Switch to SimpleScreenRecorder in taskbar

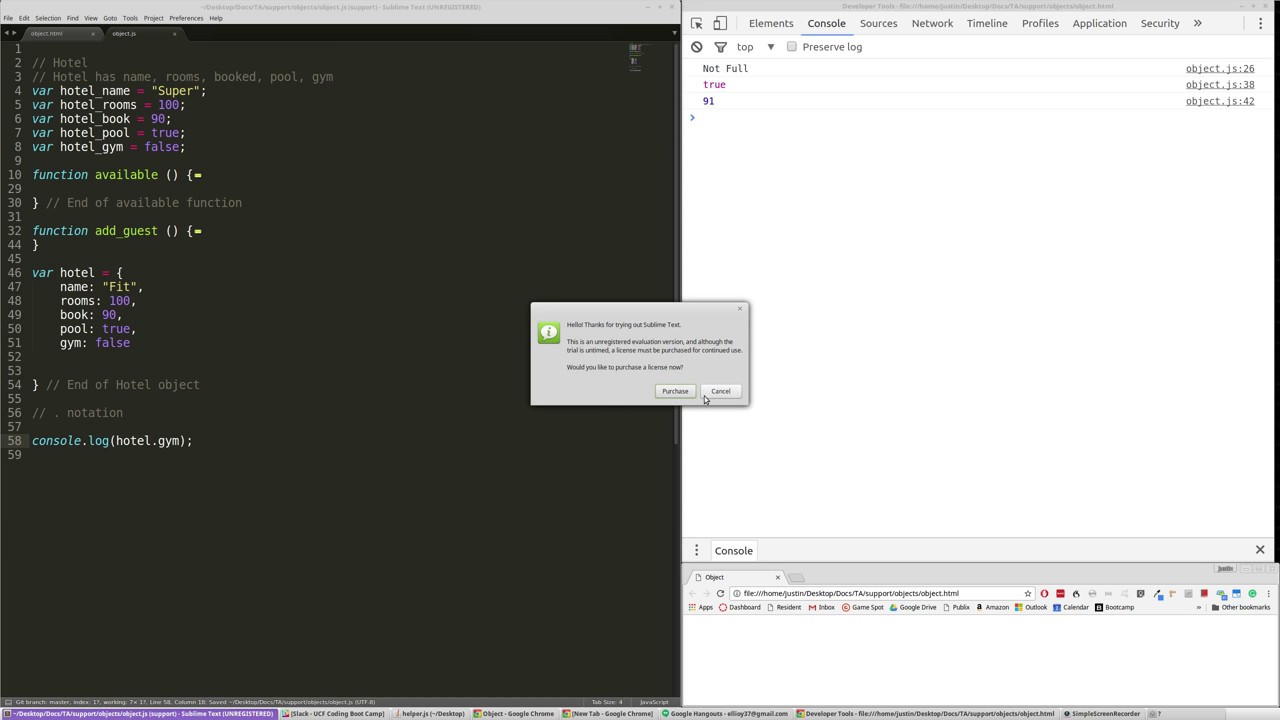tap(1101, 714)
